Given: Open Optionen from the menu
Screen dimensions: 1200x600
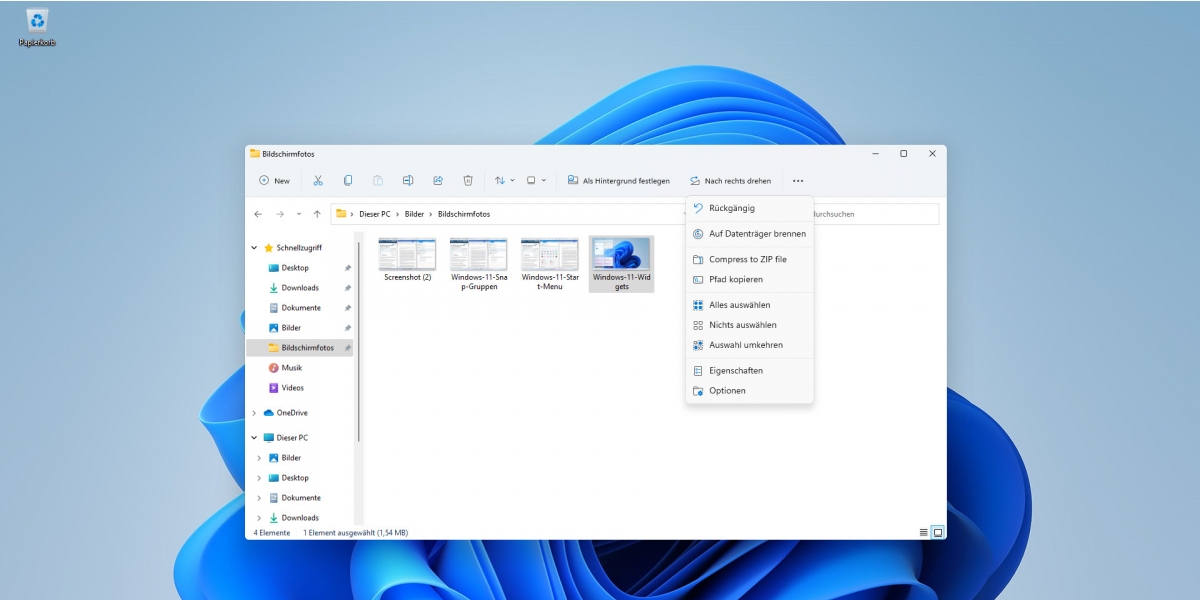Looking at the screenshot, I should 750,391.
